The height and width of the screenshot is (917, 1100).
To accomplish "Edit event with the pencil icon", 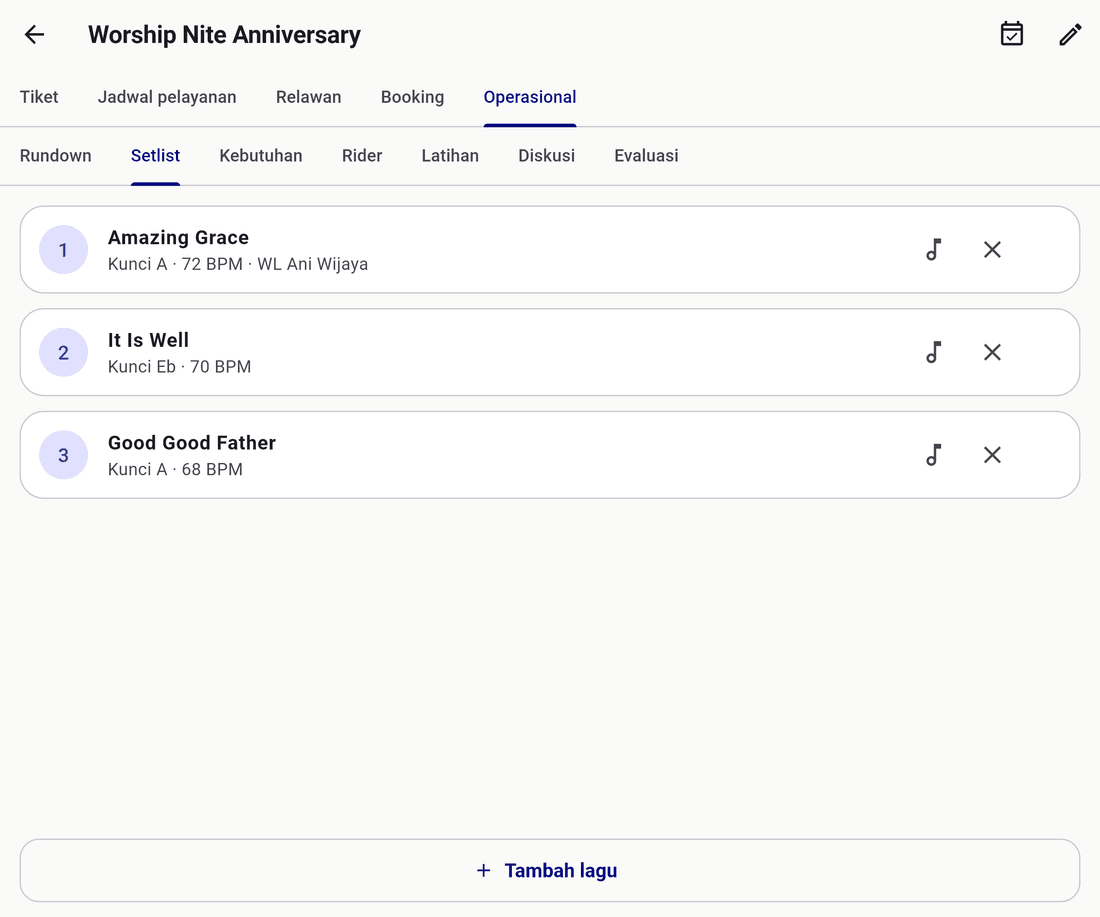I will (1071, 34).
